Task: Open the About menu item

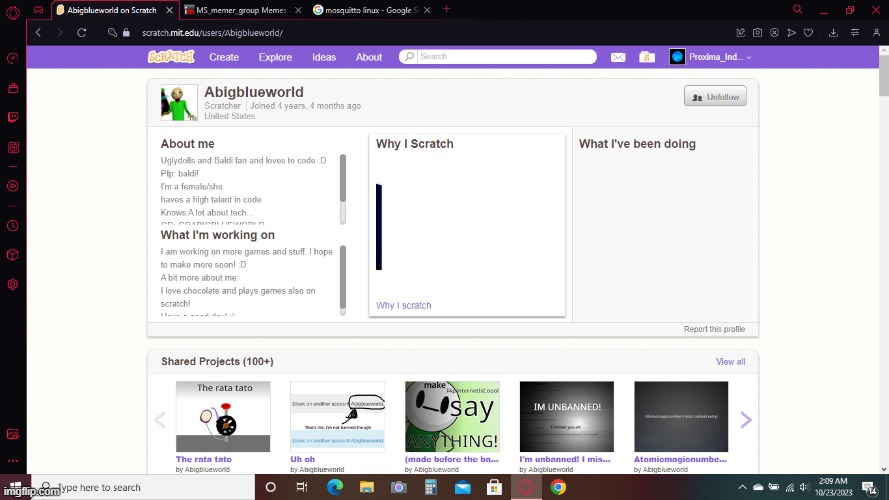Action: pyautogui.click(x=369, y=57)
